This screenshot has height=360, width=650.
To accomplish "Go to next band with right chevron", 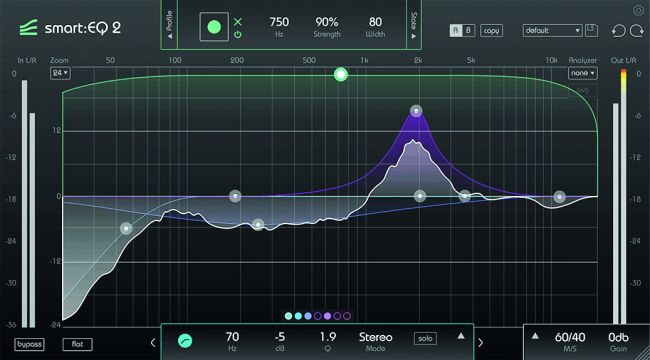I will [x=480, y=343].
